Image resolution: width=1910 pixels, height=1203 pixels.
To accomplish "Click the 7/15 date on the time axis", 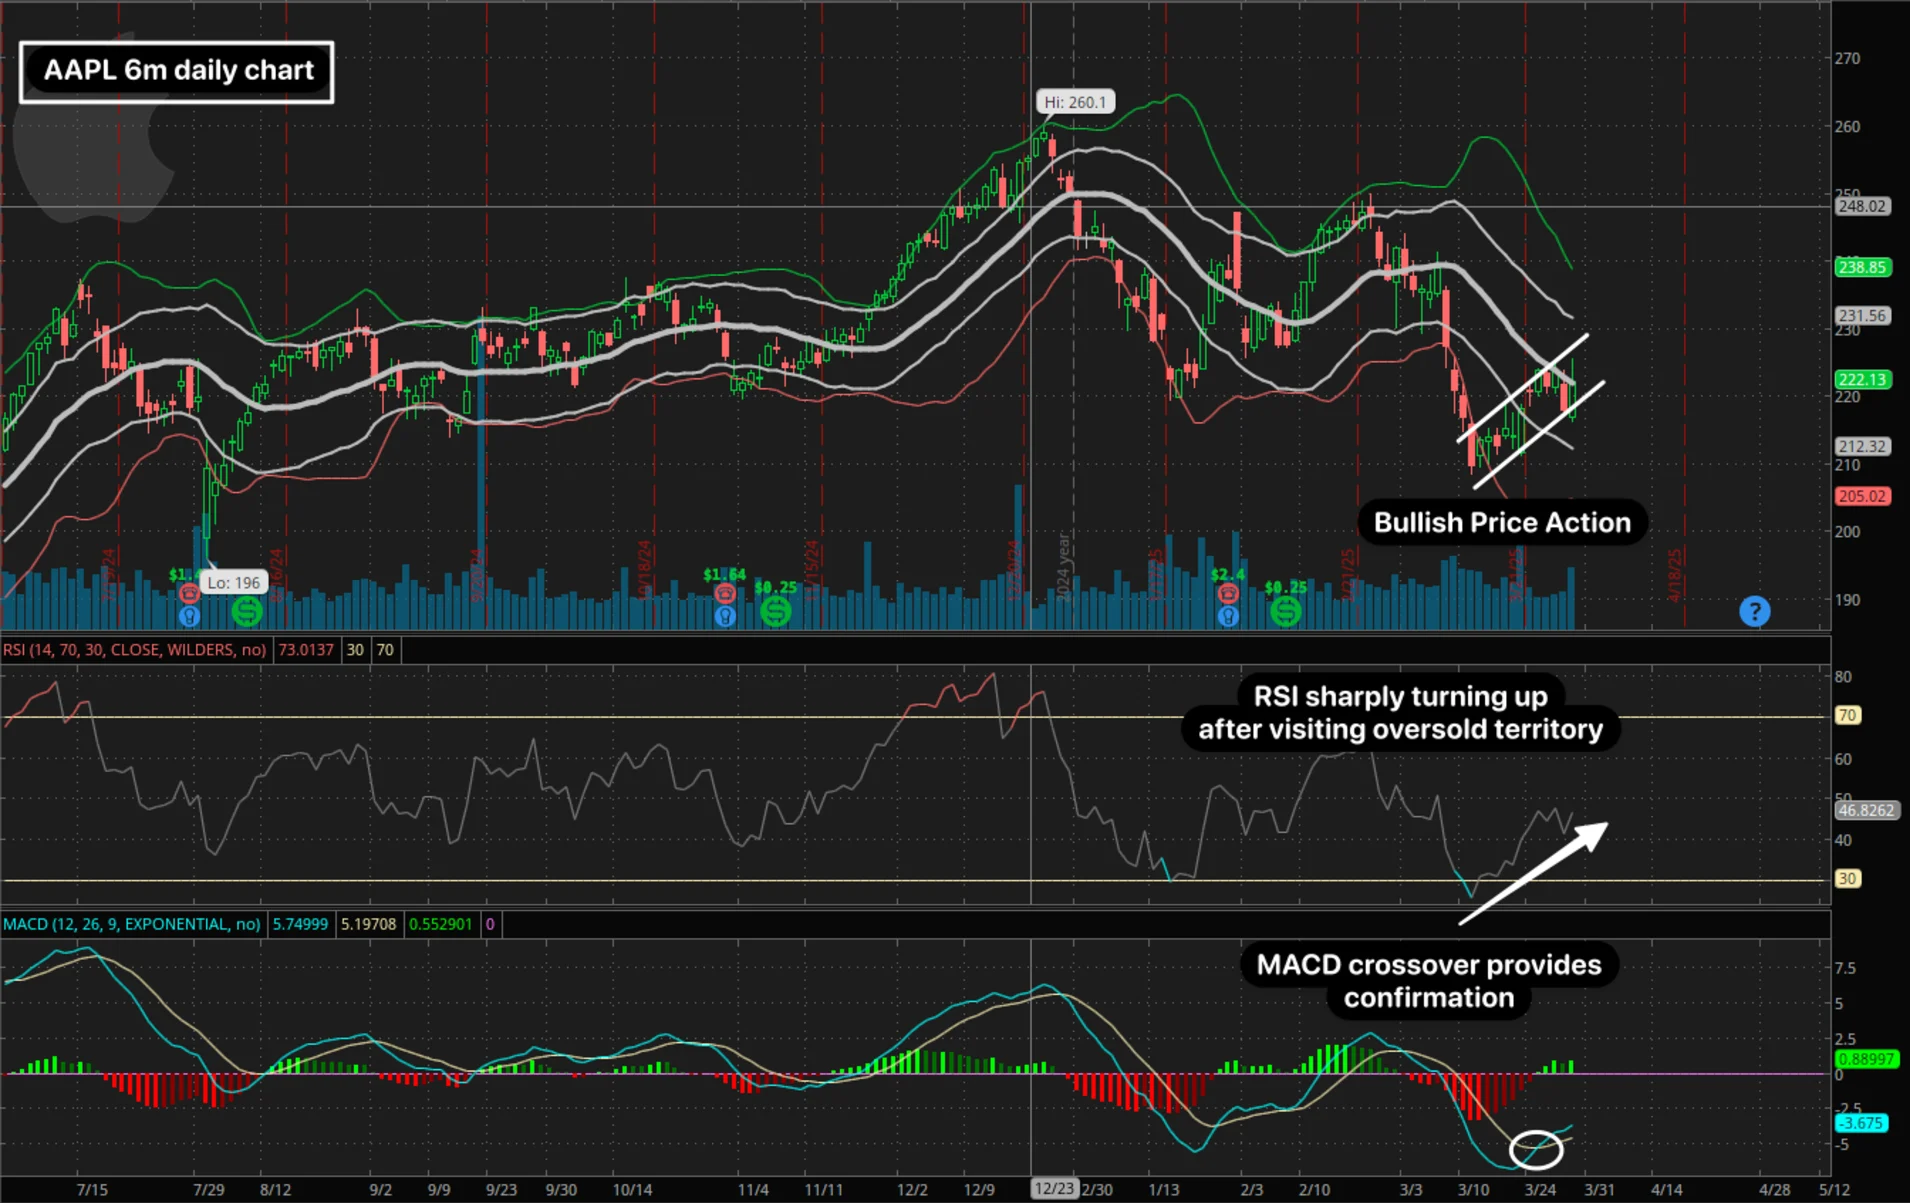I will (x=92, y=1189).
